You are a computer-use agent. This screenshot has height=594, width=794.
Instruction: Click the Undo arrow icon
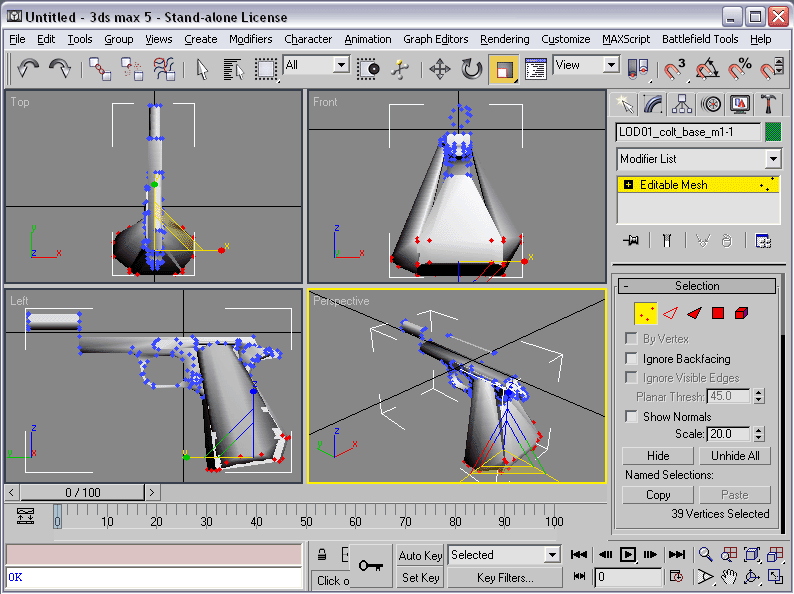click(28, 68)
